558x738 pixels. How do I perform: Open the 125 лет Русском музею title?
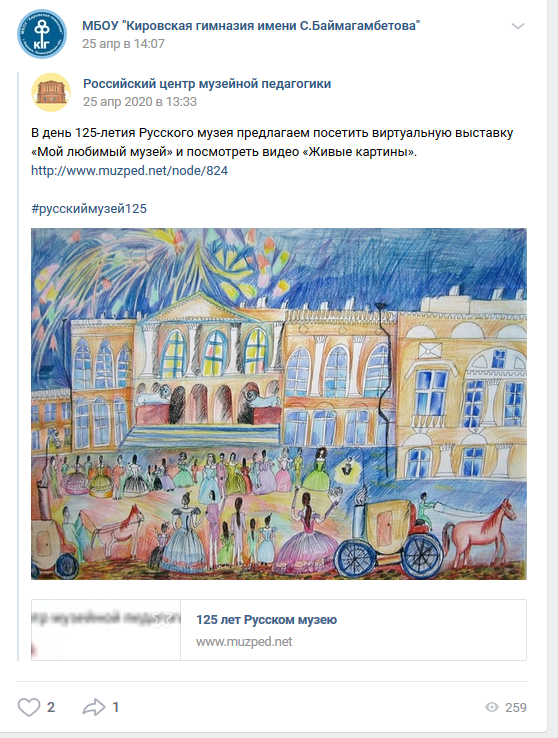(x=266, y=620)
